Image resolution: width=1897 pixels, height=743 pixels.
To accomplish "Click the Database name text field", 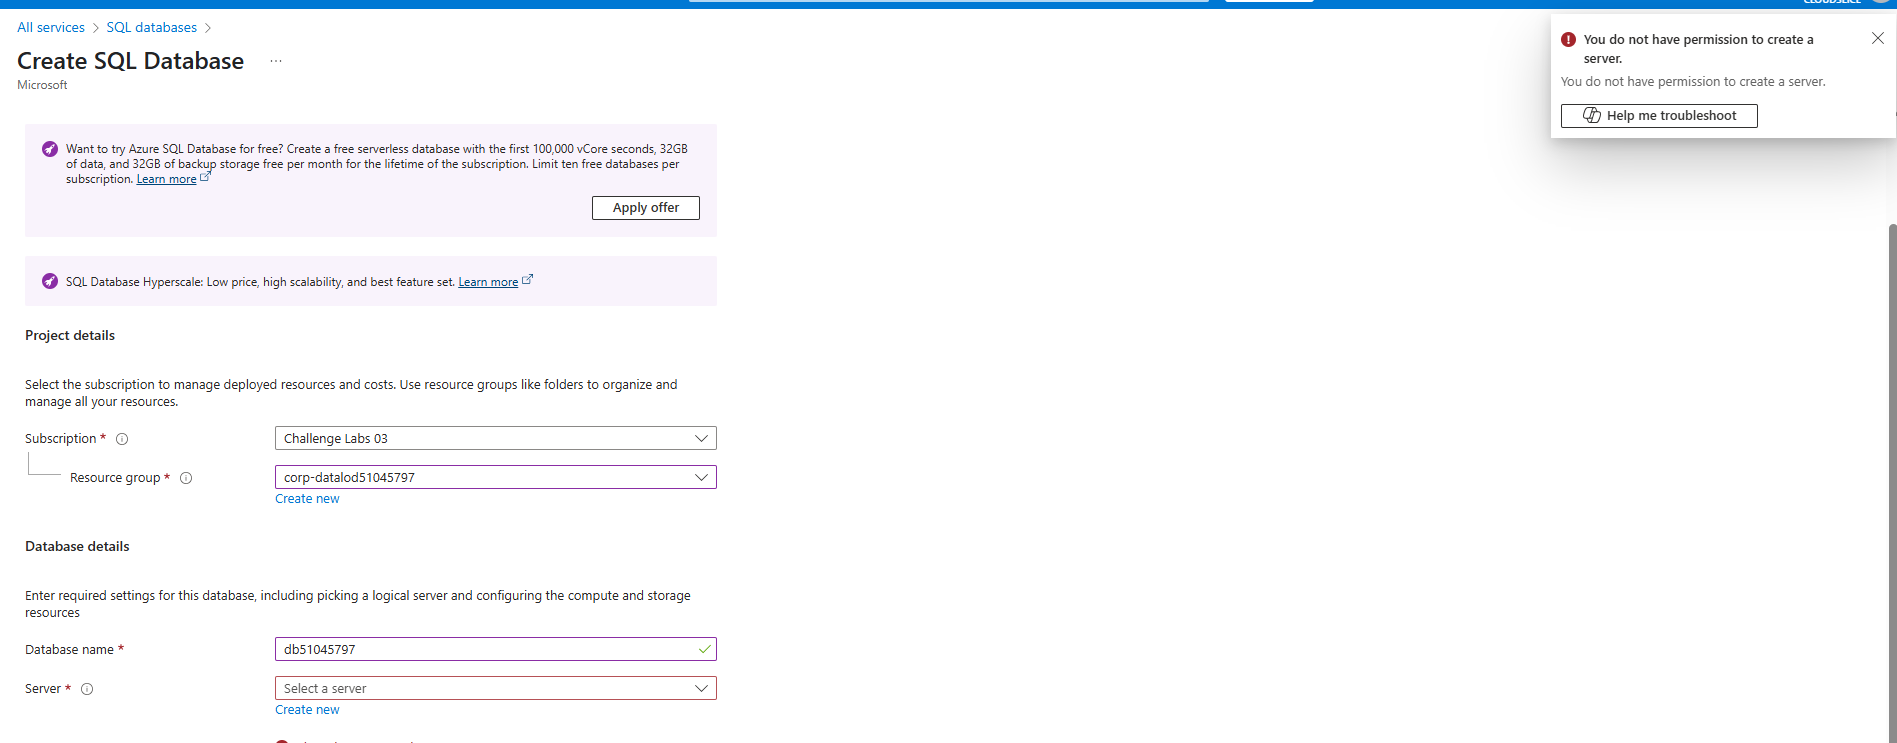I will coord(485,649).
